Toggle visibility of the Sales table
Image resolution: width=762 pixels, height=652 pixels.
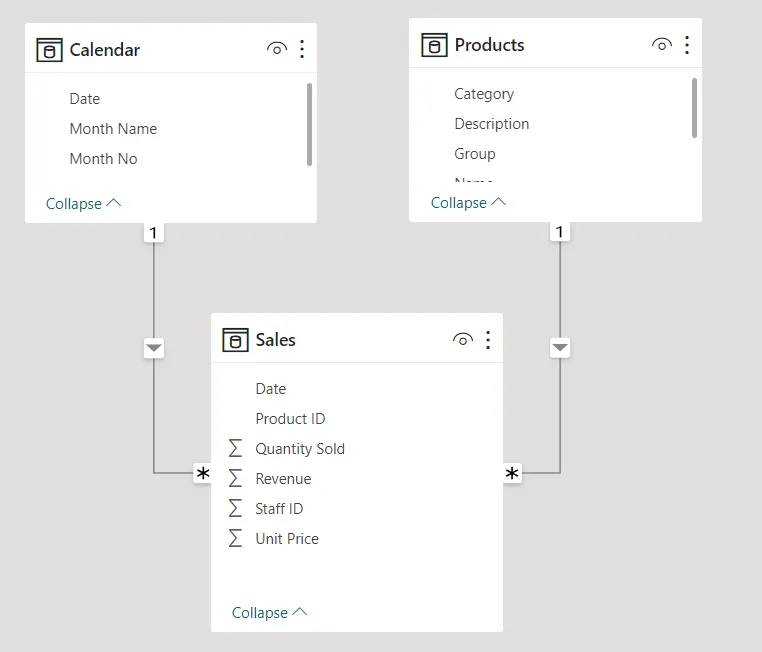(462, 340)
